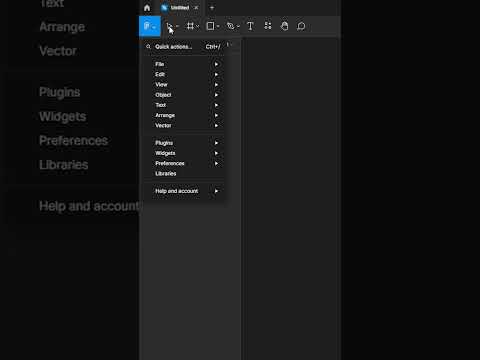
Task: Open the Preferences submenu
Action: pyautogui.click(x=184, y=163)
